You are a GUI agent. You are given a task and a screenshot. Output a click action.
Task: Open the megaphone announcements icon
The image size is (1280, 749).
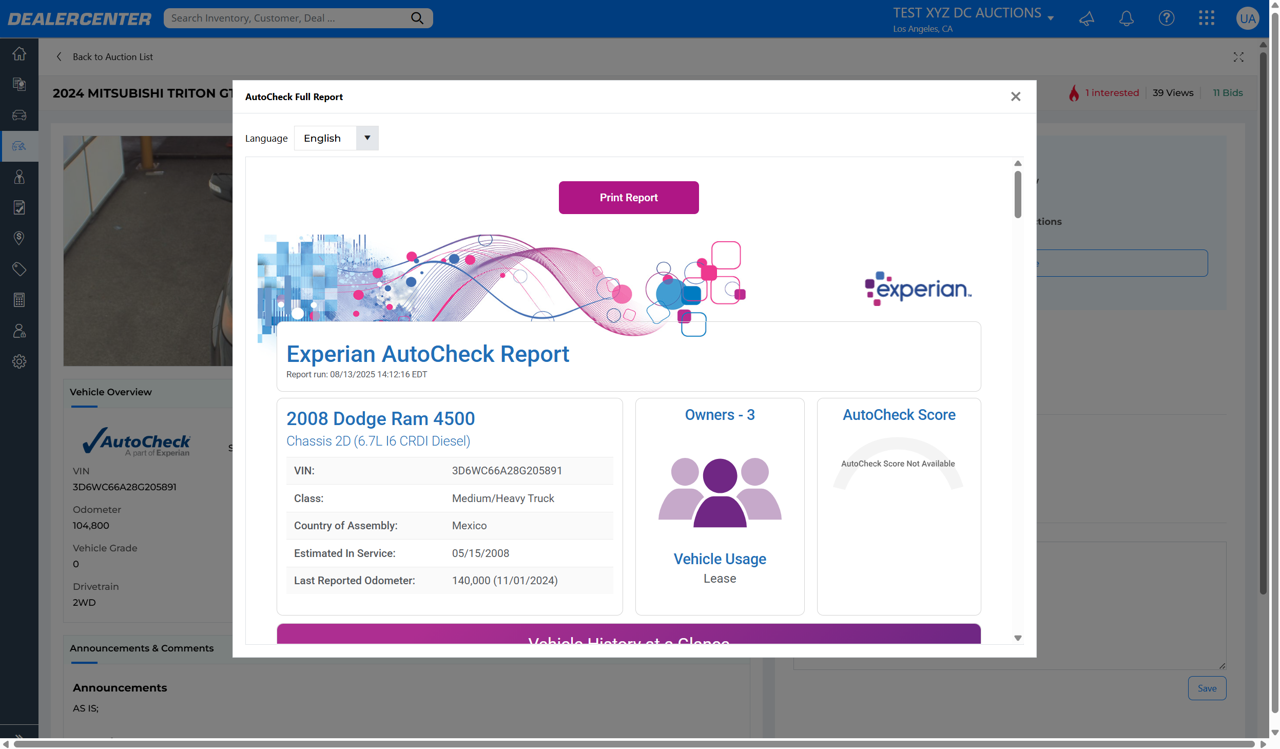pyautogui.click(x=1086, y=18)
